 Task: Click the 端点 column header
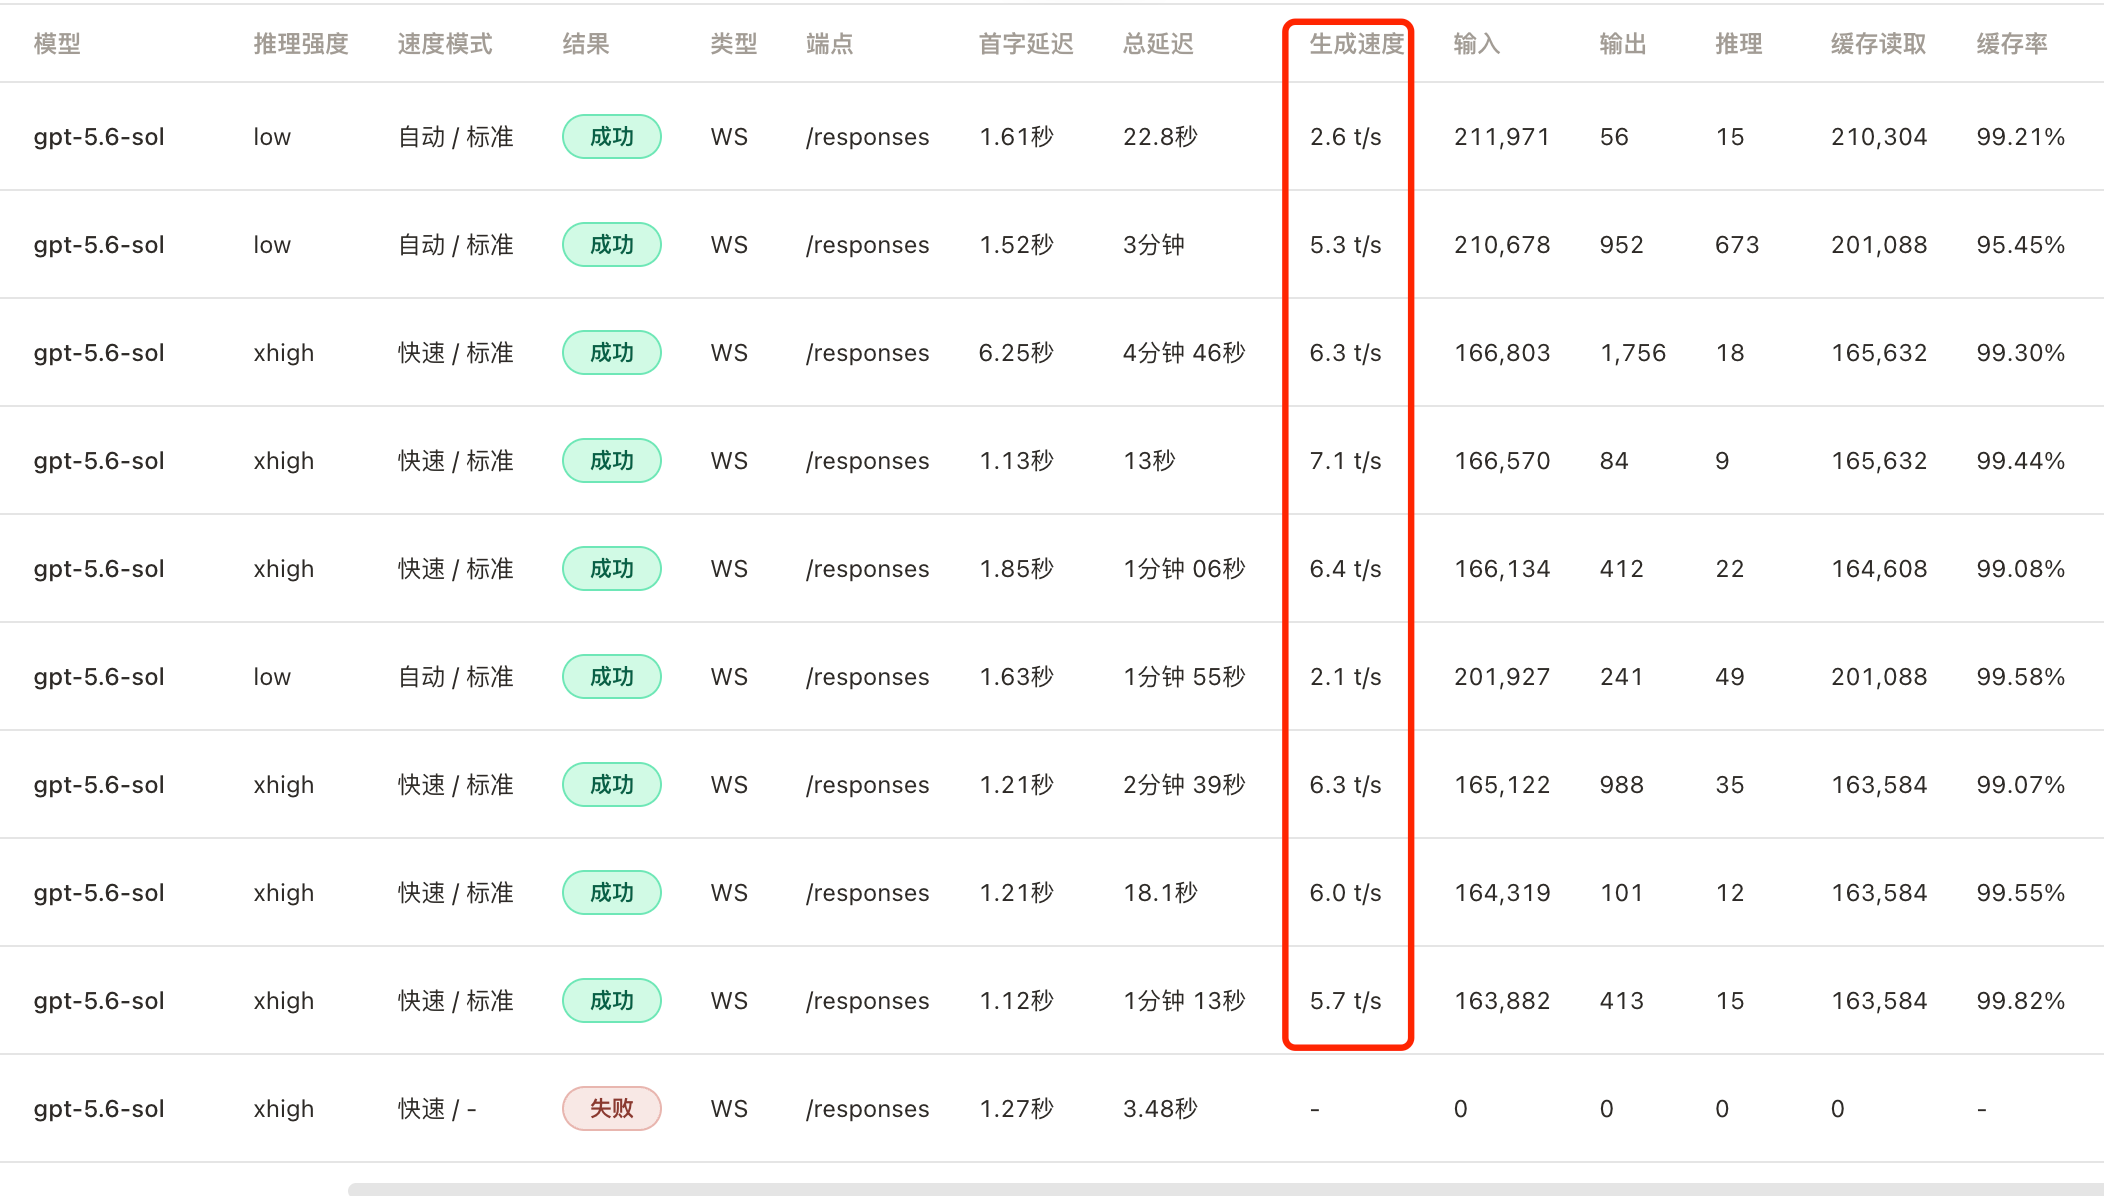(x=830, y=44)
